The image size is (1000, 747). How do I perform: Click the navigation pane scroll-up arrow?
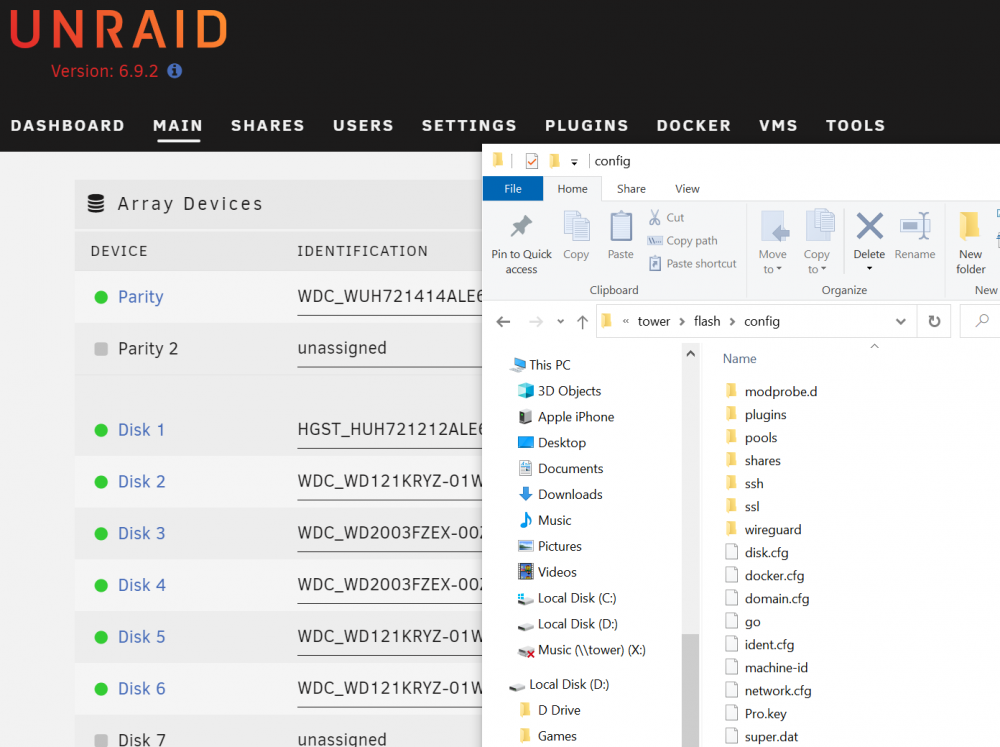coord(690,353)
